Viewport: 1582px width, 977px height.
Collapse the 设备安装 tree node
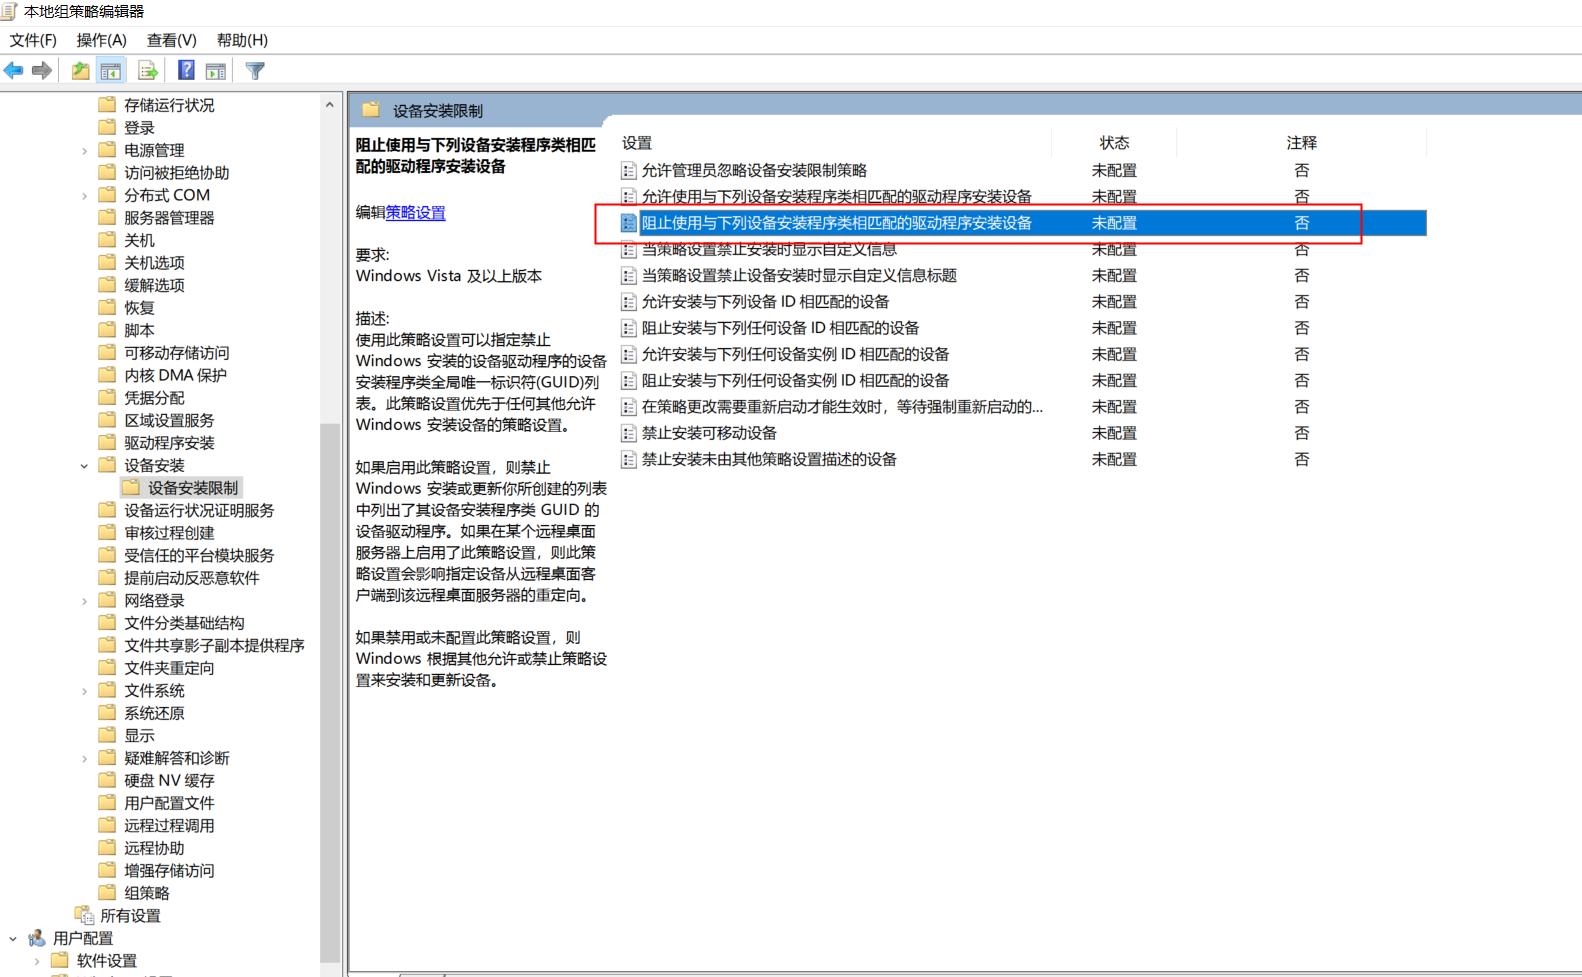(84, 466)
